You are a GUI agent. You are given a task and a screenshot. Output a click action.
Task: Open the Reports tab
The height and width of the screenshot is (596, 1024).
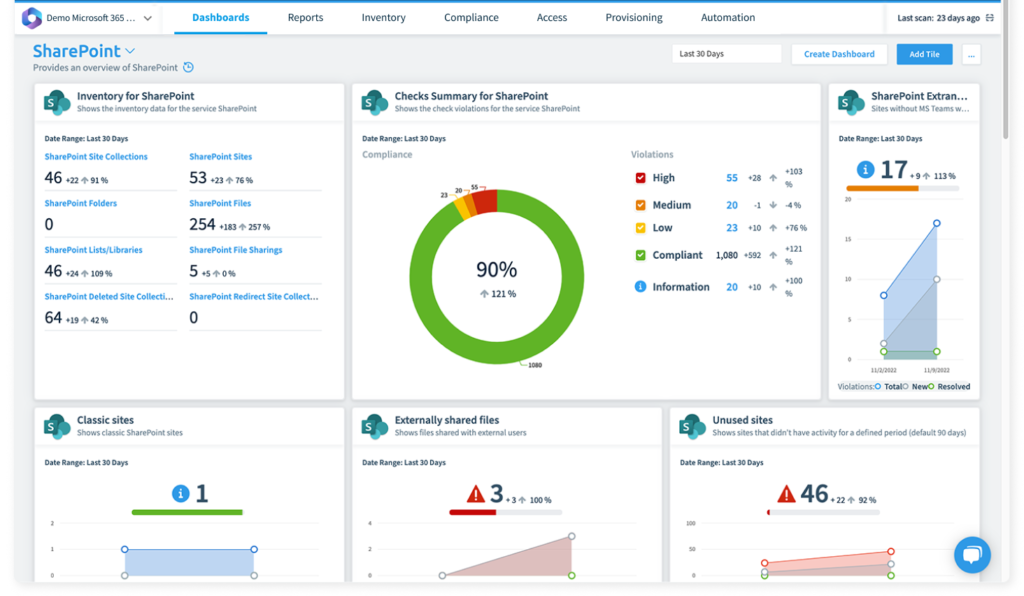(x=305, y=18)
